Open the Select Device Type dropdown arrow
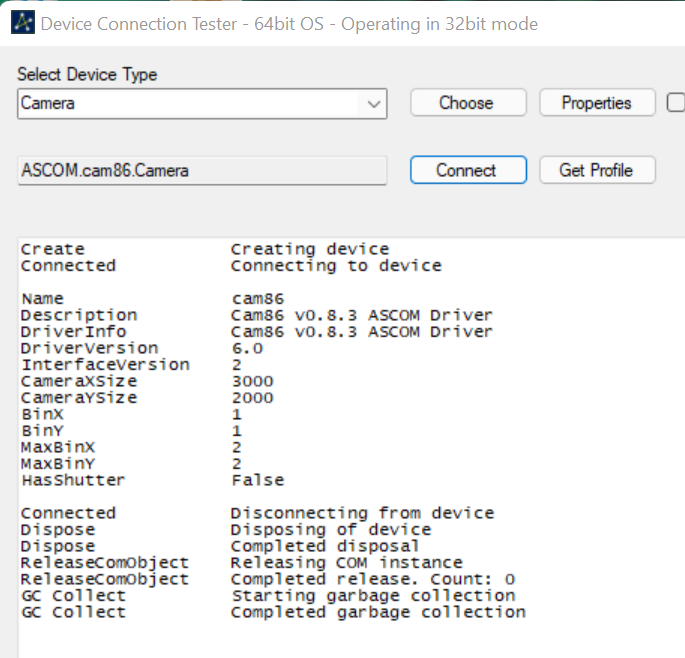Image resolution: width=685 pixels, height=658 pixels. pyautogui.click(x=374, y=104)
